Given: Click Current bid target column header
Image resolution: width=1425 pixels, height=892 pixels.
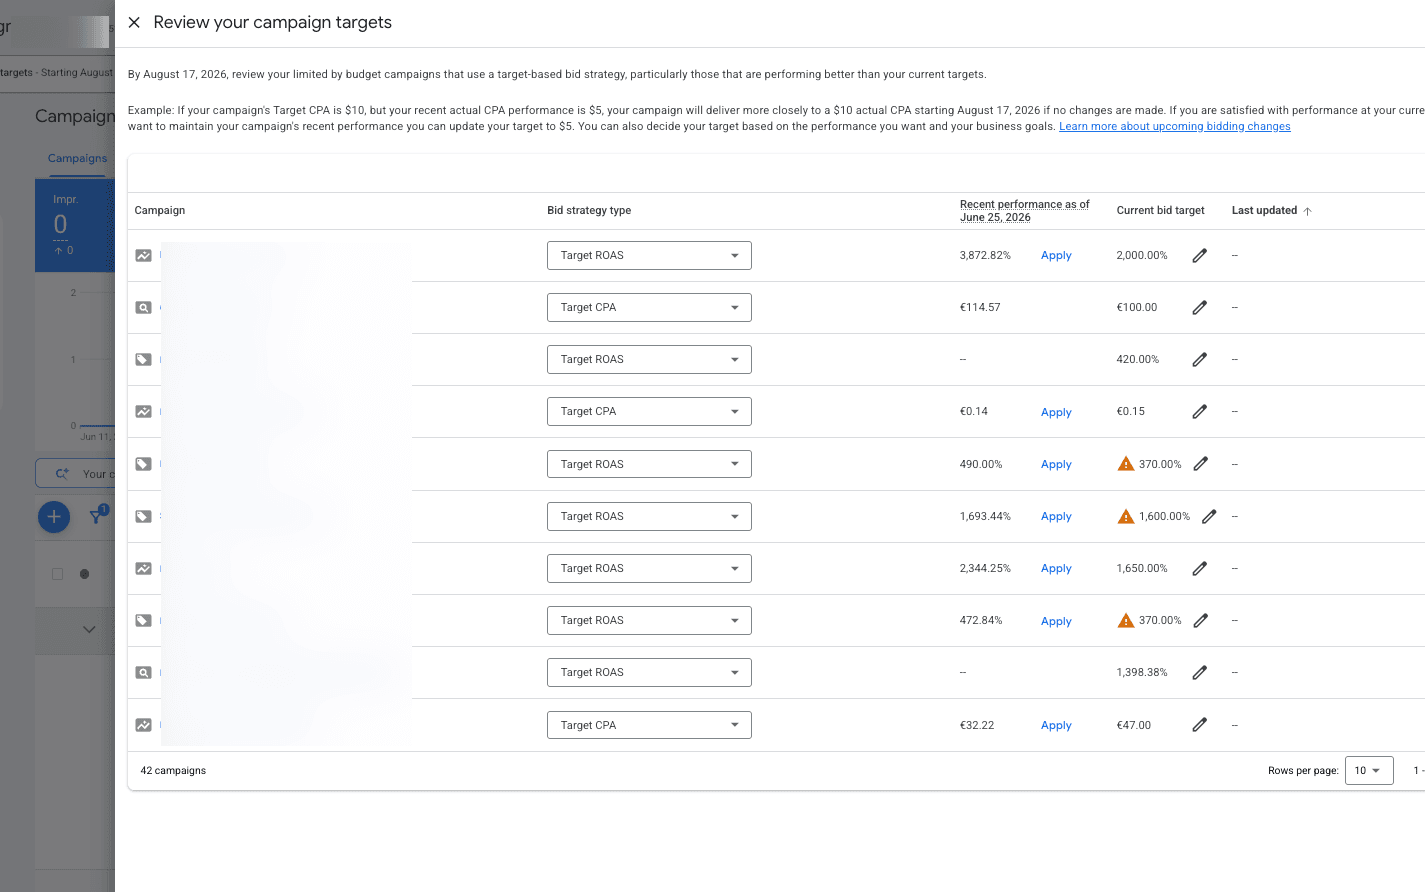Looking at the screenshot, I should coord(1160,210).
